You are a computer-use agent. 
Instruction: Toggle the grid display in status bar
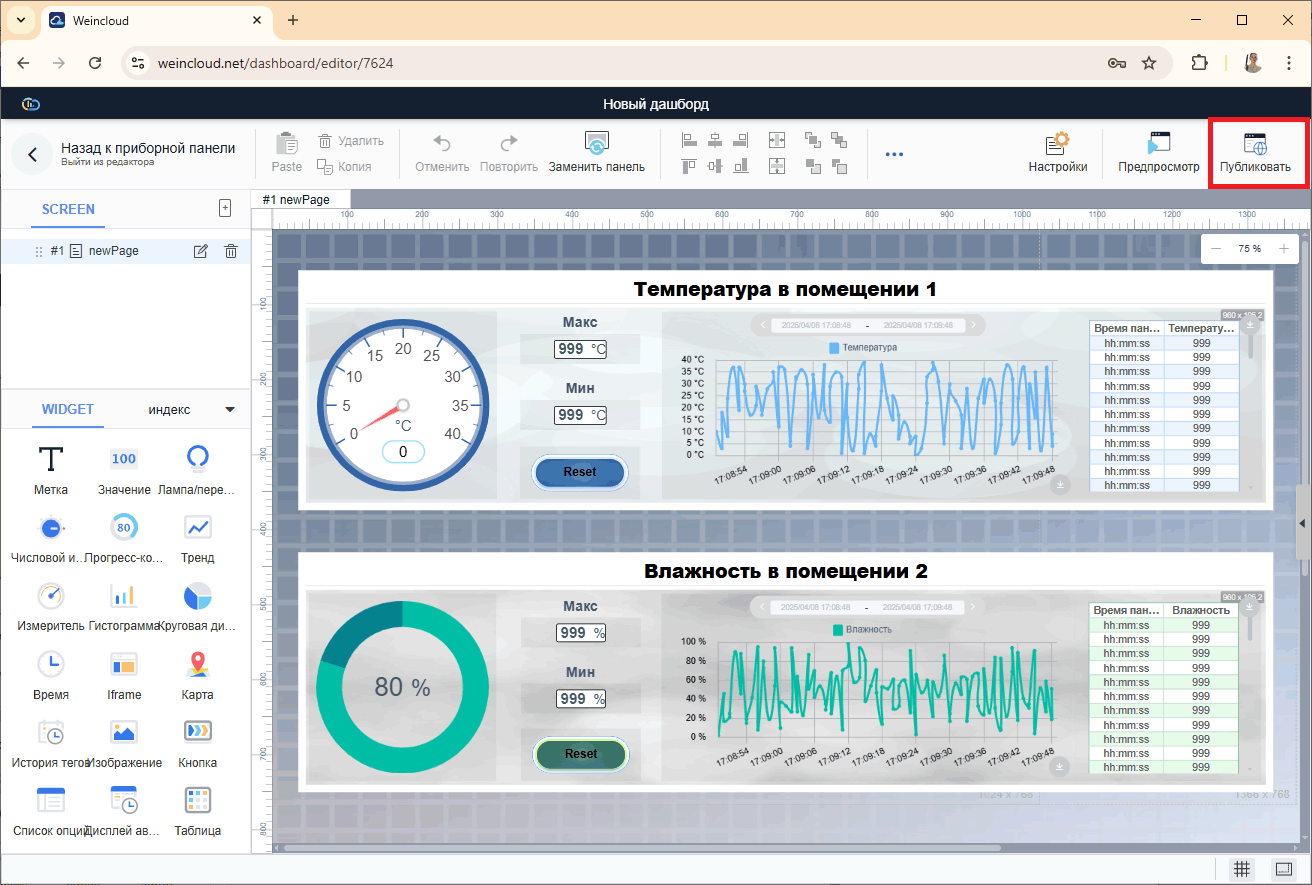[1241, 869]
